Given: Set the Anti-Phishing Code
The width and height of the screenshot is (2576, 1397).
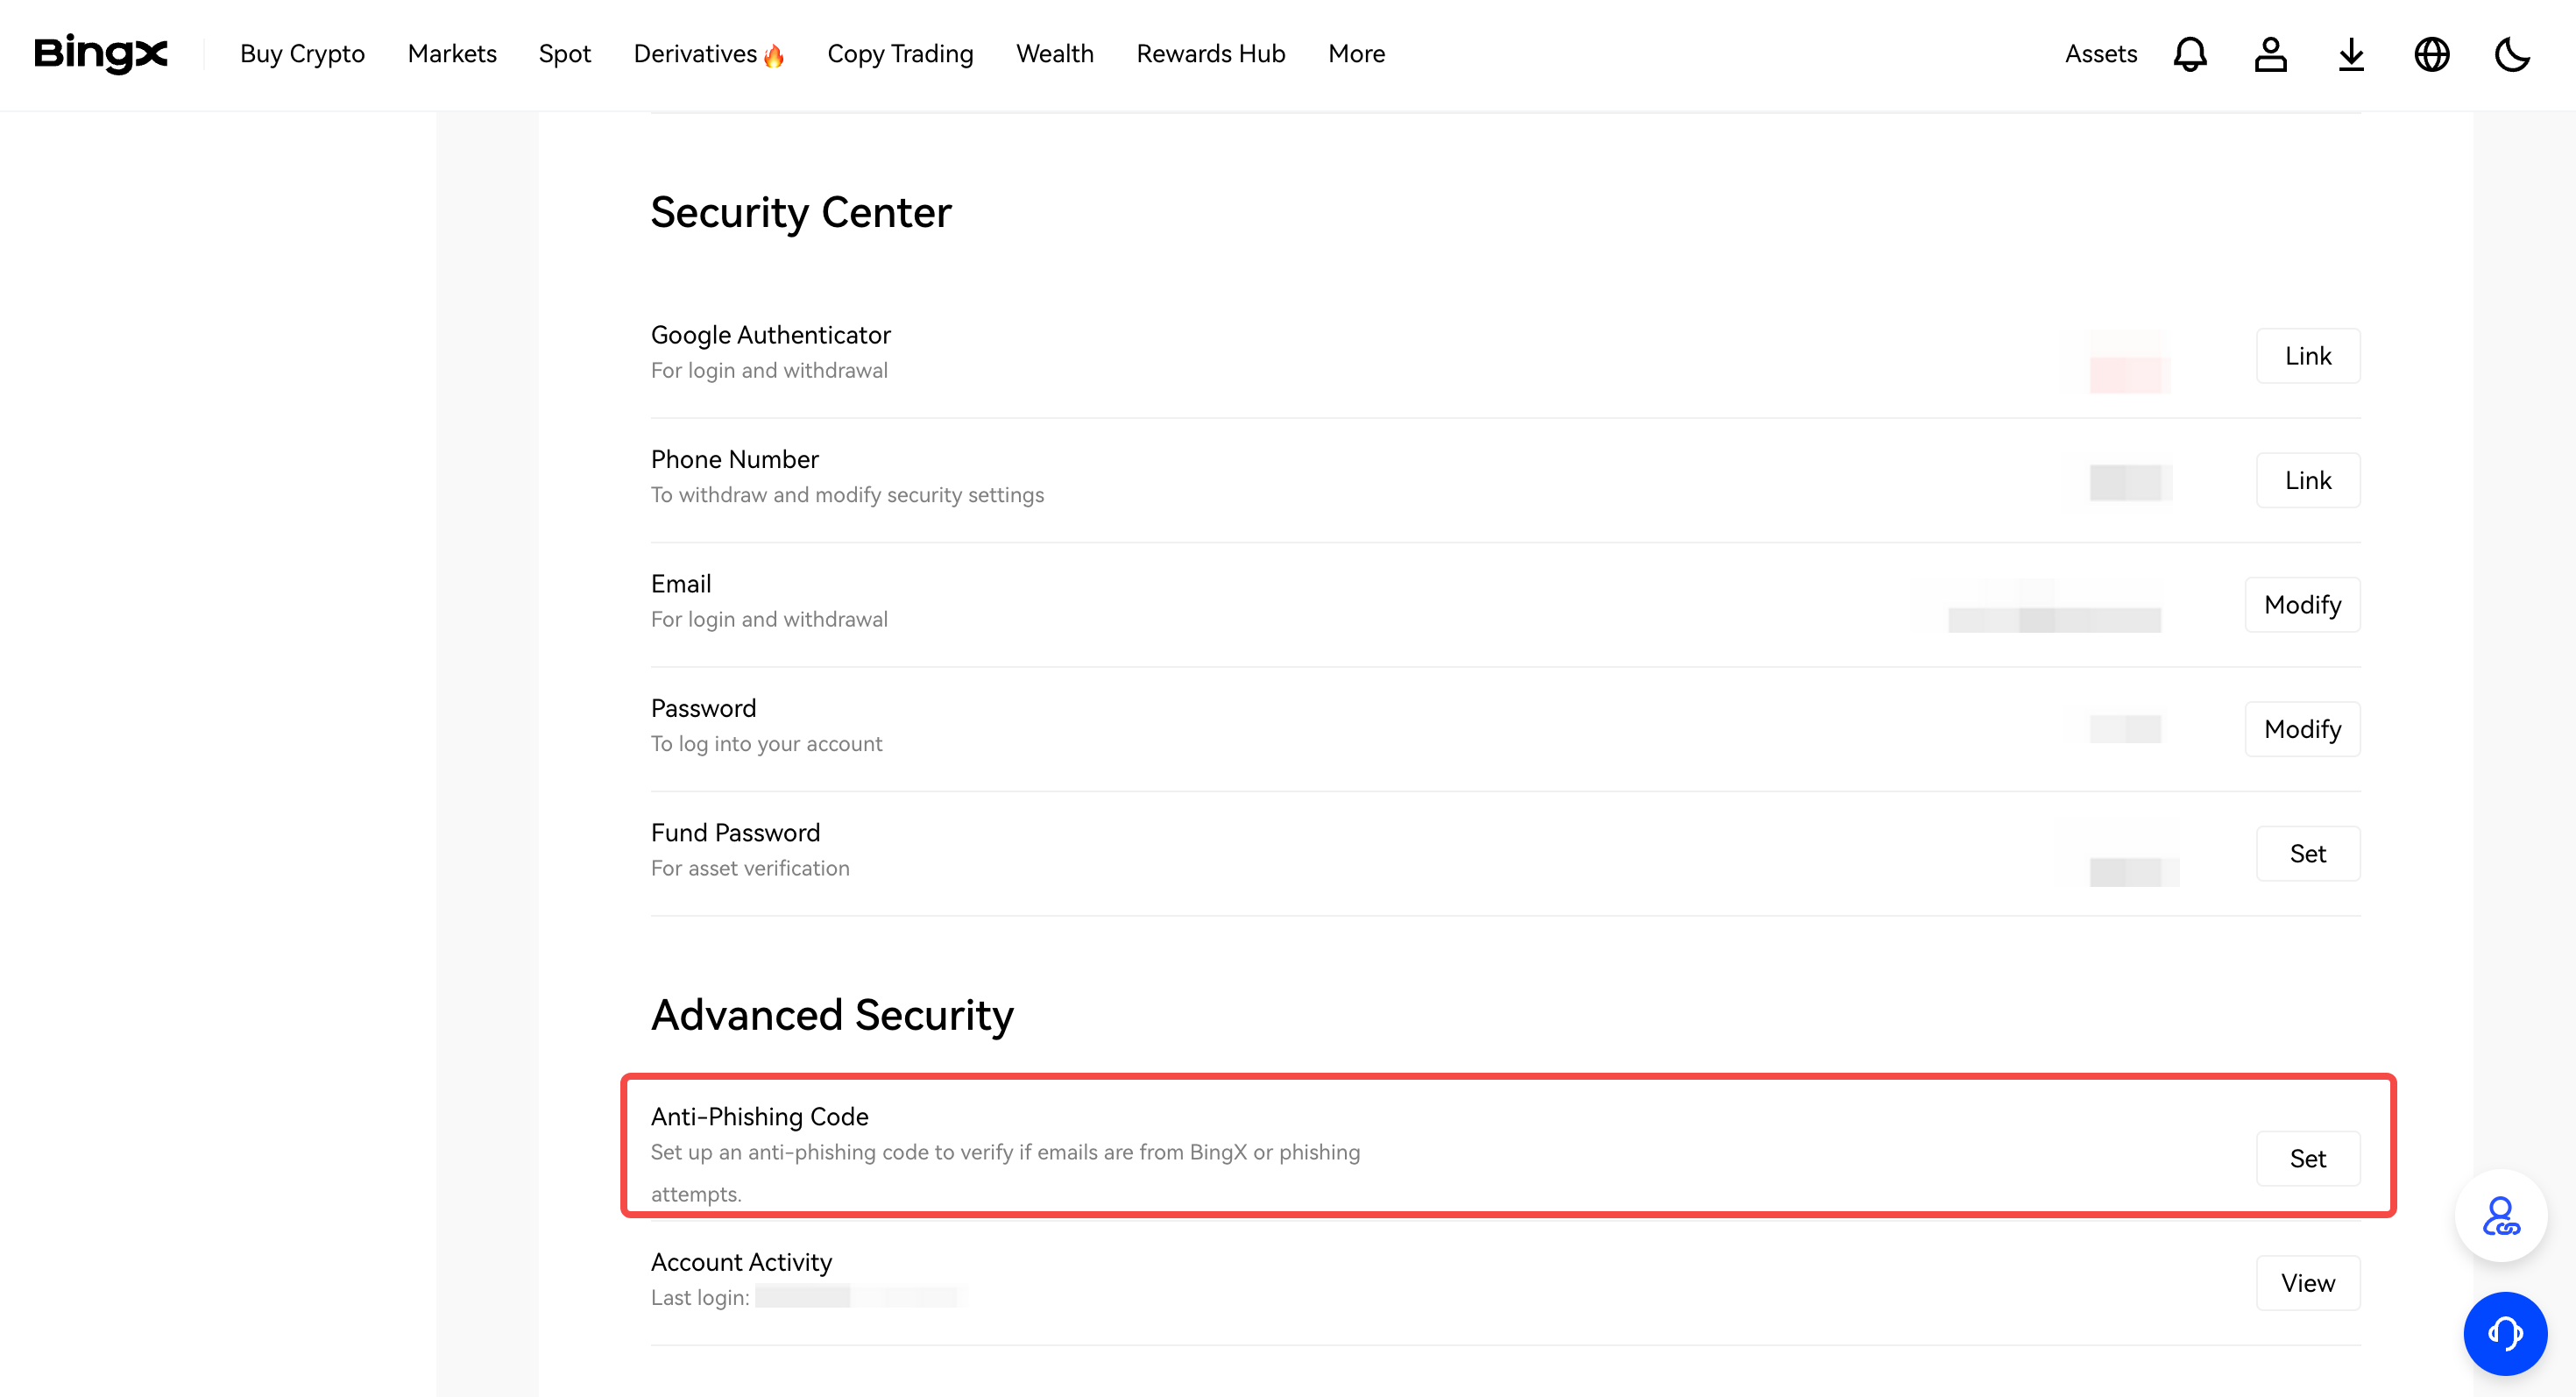Looking at the screenshot, I should (x=2307, y=1158).
